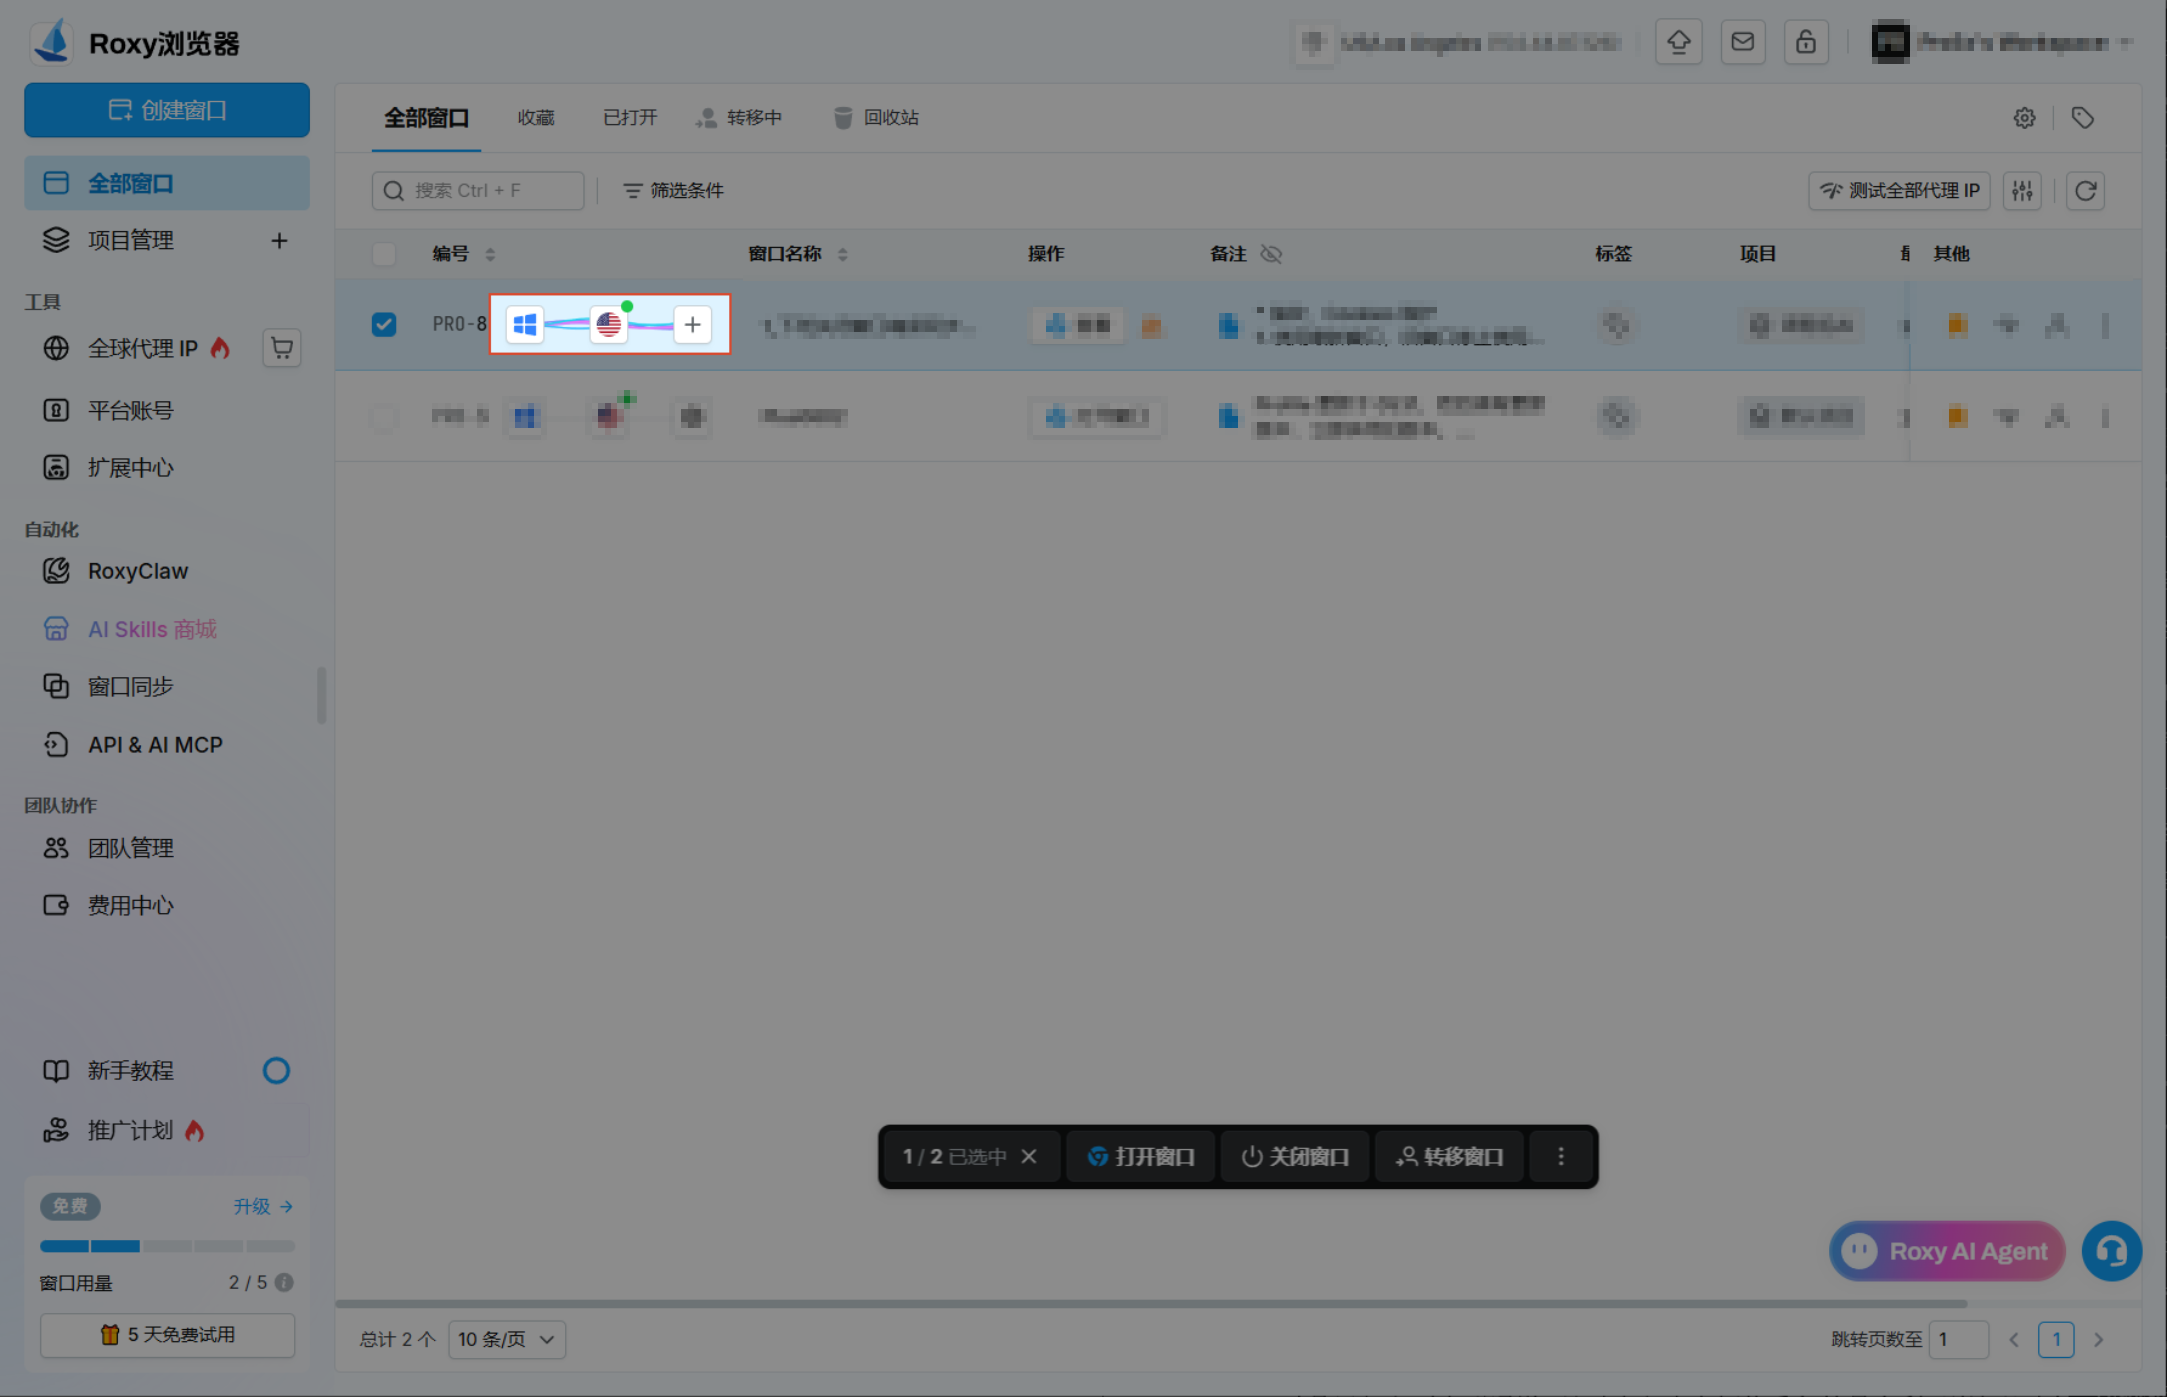Open the shopping cart next to 全球代理 IP
Screen dimensions: 2167x1397
pyautogui.click(x=282, y=348)
